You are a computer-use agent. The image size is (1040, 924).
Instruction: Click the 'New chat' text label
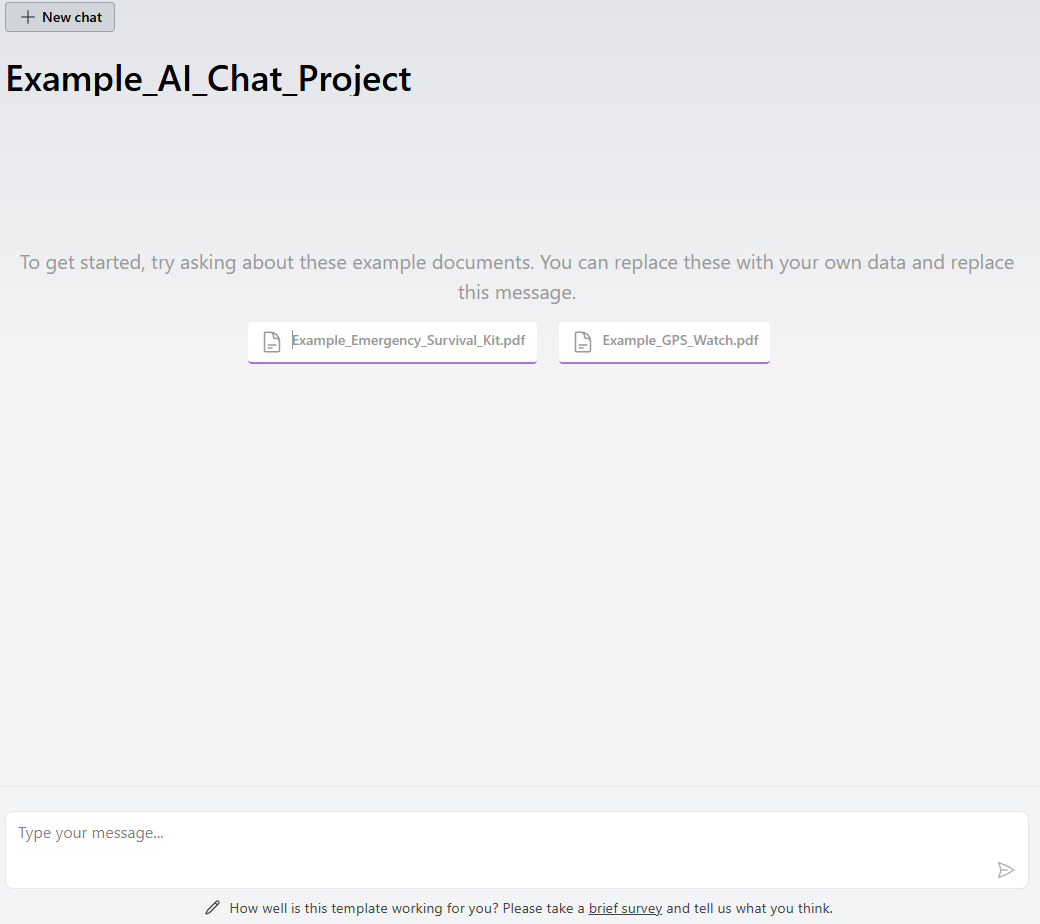tap(72, 17)
